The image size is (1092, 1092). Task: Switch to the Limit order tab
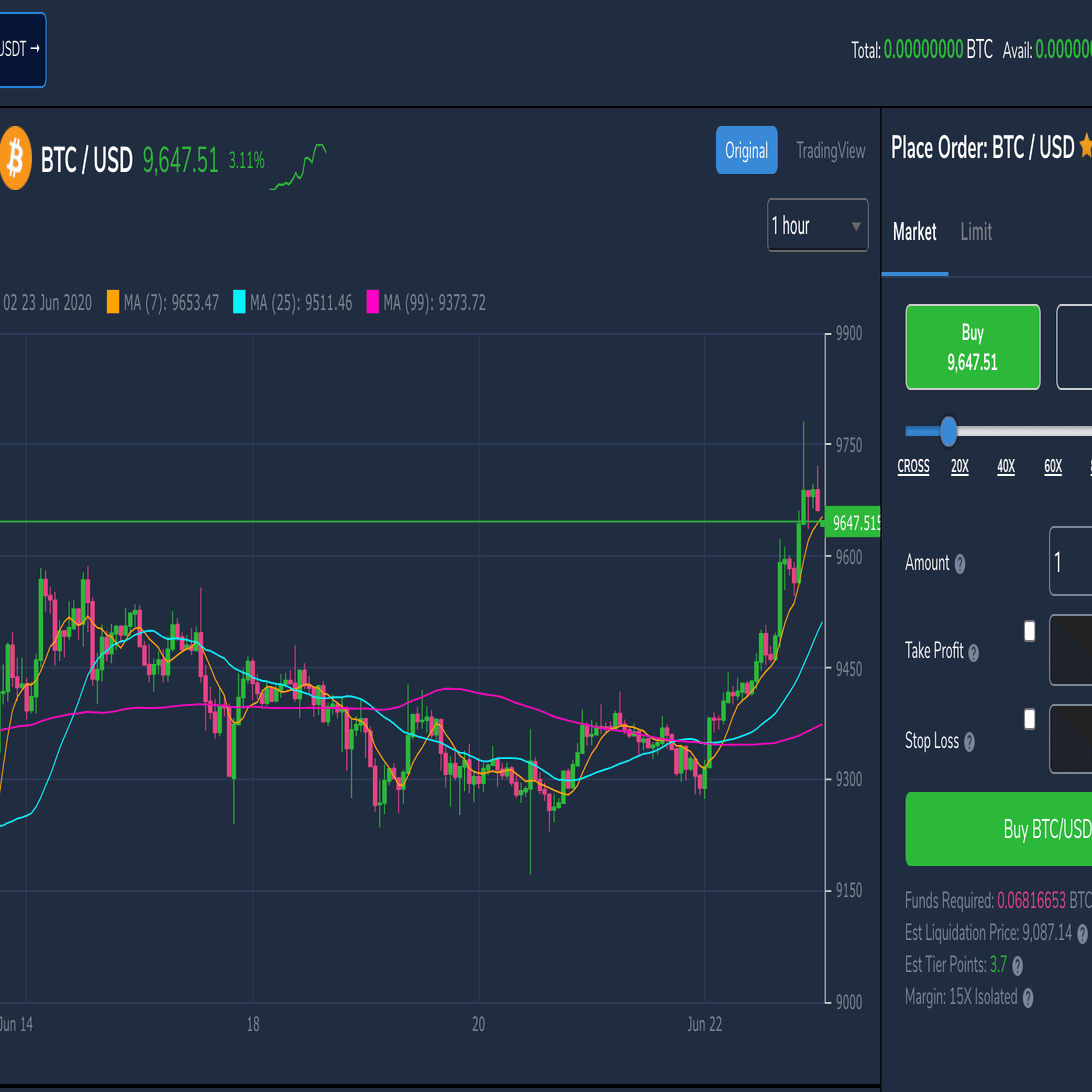(x=976, y=232)
